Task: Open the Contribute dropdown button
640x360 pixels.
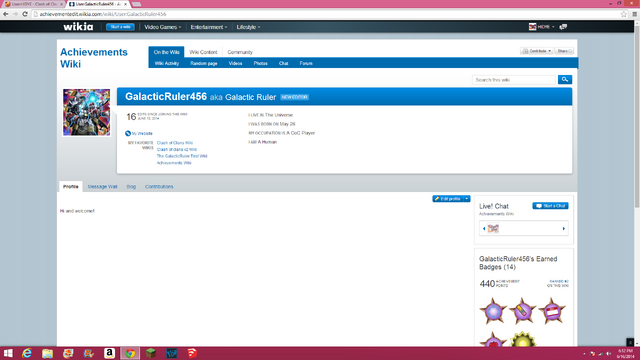Action: [x=536, y=51]
